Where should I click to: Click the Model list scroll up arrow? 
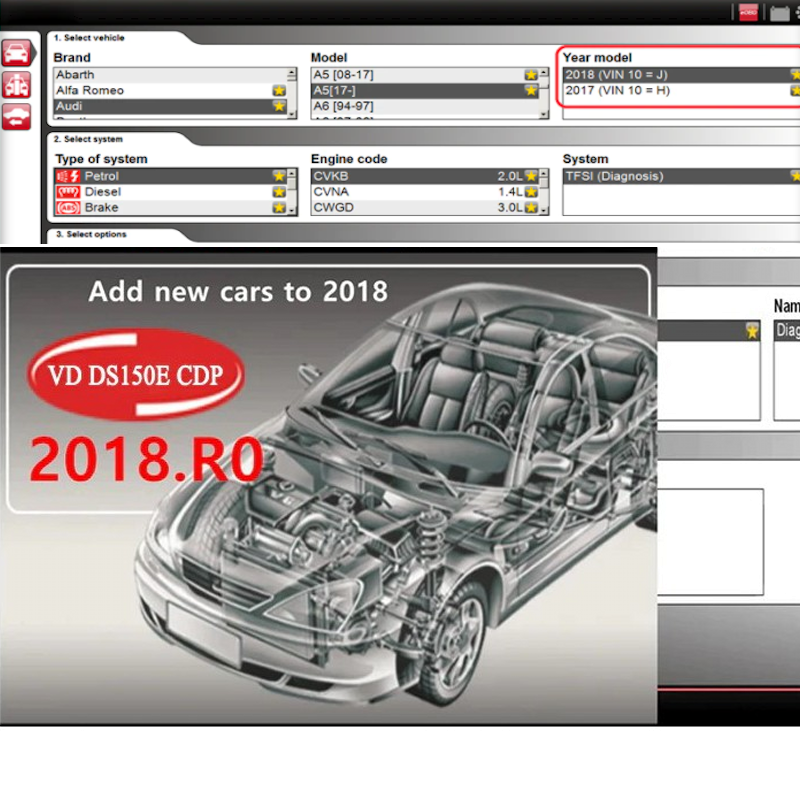(544, 73)
